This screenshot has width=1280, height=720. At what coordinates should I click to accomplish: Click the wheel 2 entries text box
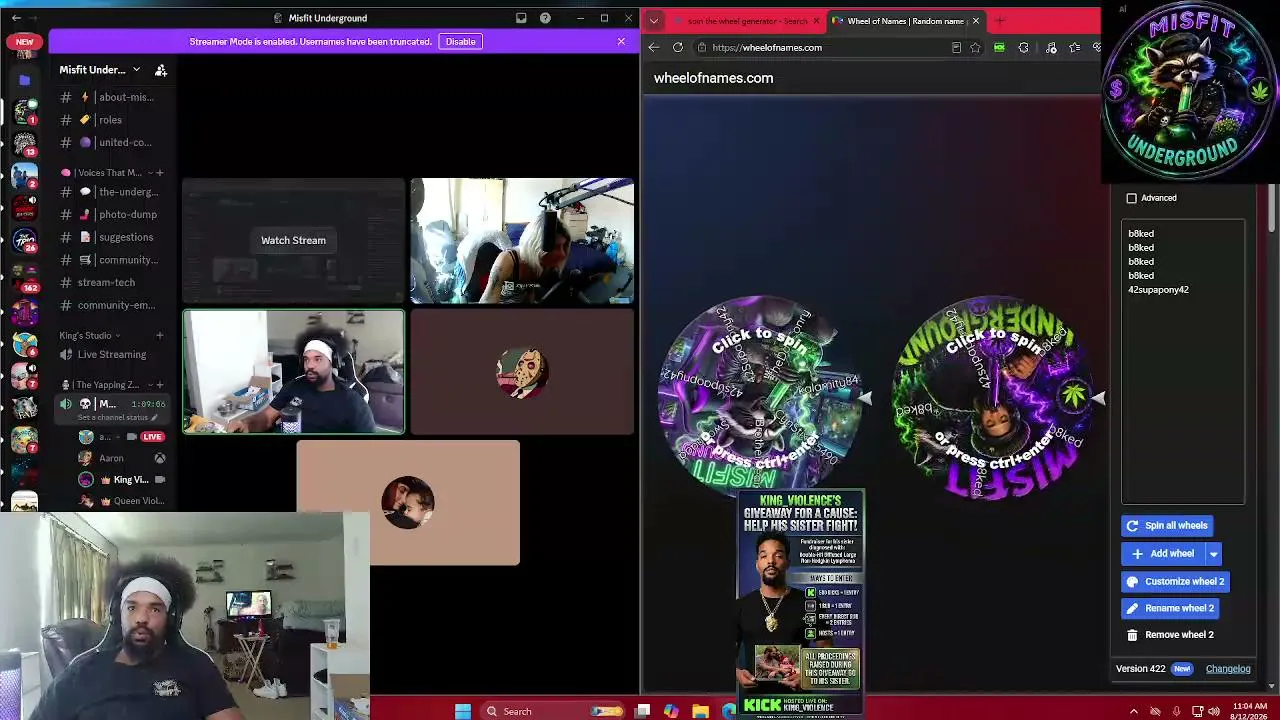pyautogui.click(x=1183, y=362)
